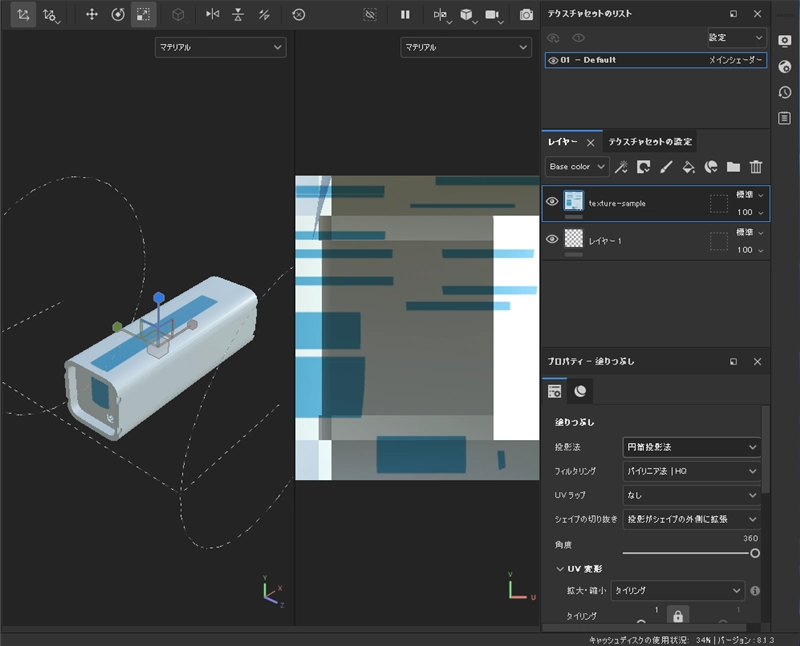800x646 pixels.
Task: Open blend mode dropdown for texture-sample layer
Action: tap(749, 195)
